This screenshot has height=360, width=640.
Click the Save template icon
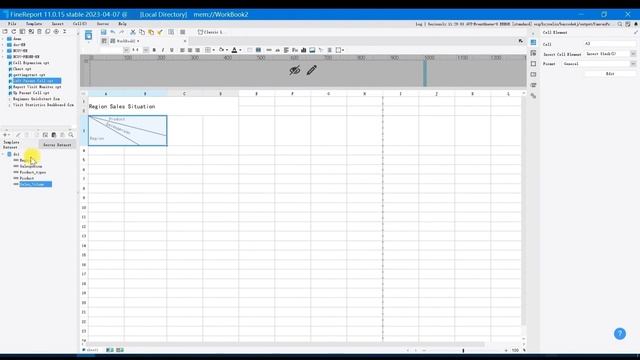(103, 32)
